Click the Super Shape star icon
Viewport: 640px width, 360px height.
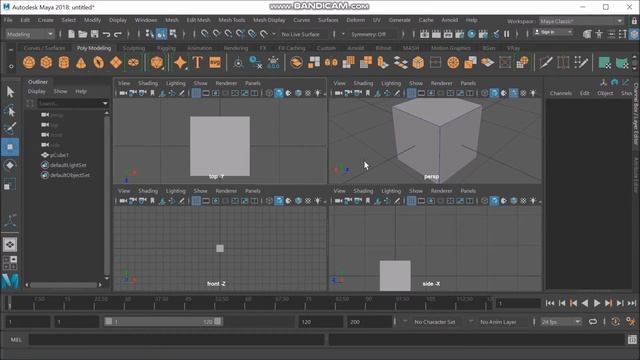180,62
